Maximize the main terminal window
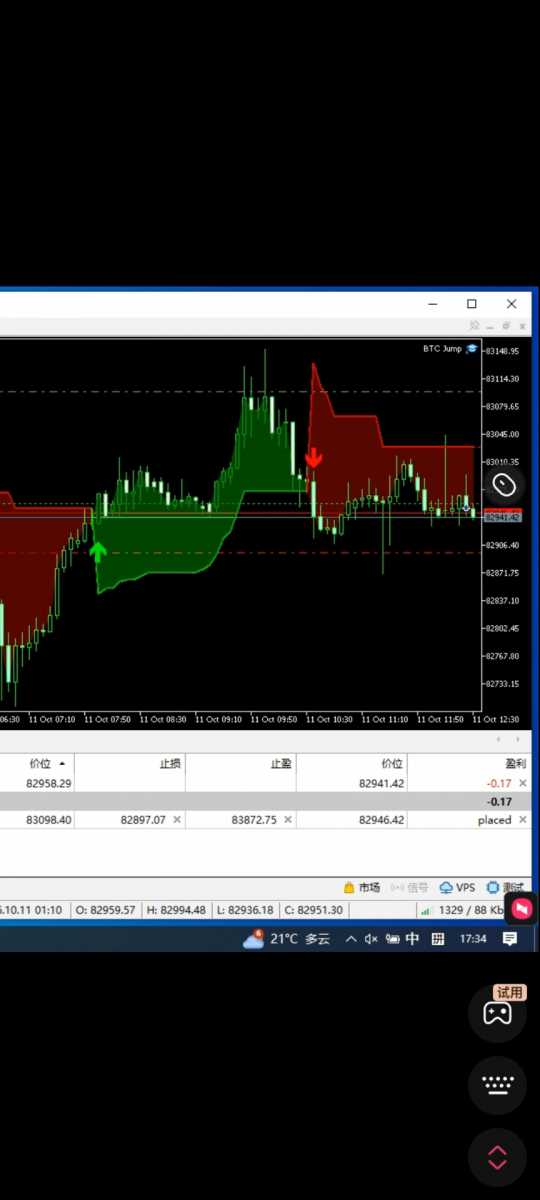This screenshot has height=1200, width=540. point(472,304)
